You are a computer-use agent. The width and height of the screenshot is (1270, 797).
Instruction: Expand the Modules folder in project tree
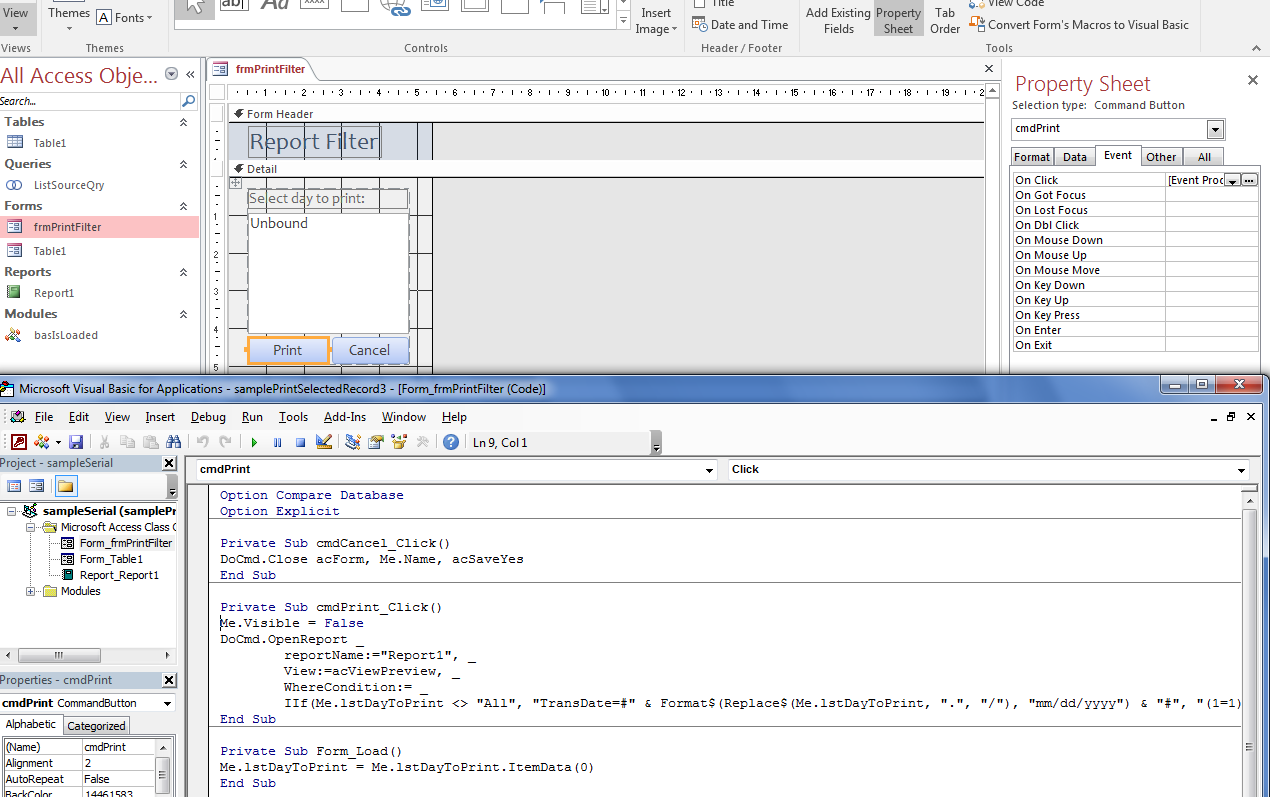32,591
